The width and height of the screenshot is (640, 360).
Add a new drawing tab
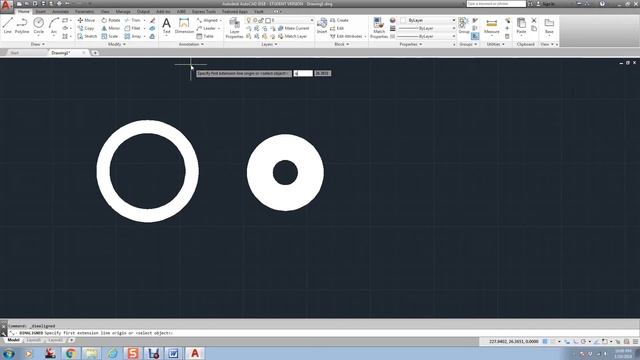[x=95, y=53]
